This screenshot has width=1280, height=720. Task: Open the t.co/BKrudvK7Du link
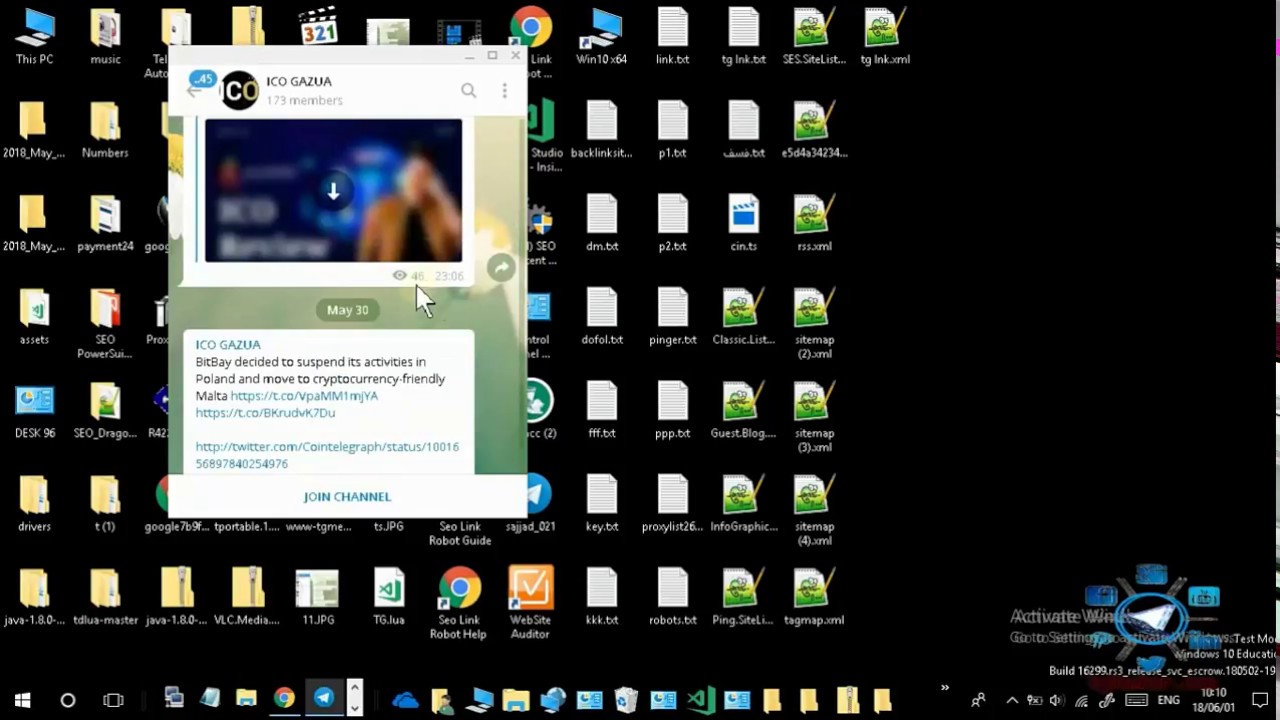pyautogui.click(x=265, y=413)
